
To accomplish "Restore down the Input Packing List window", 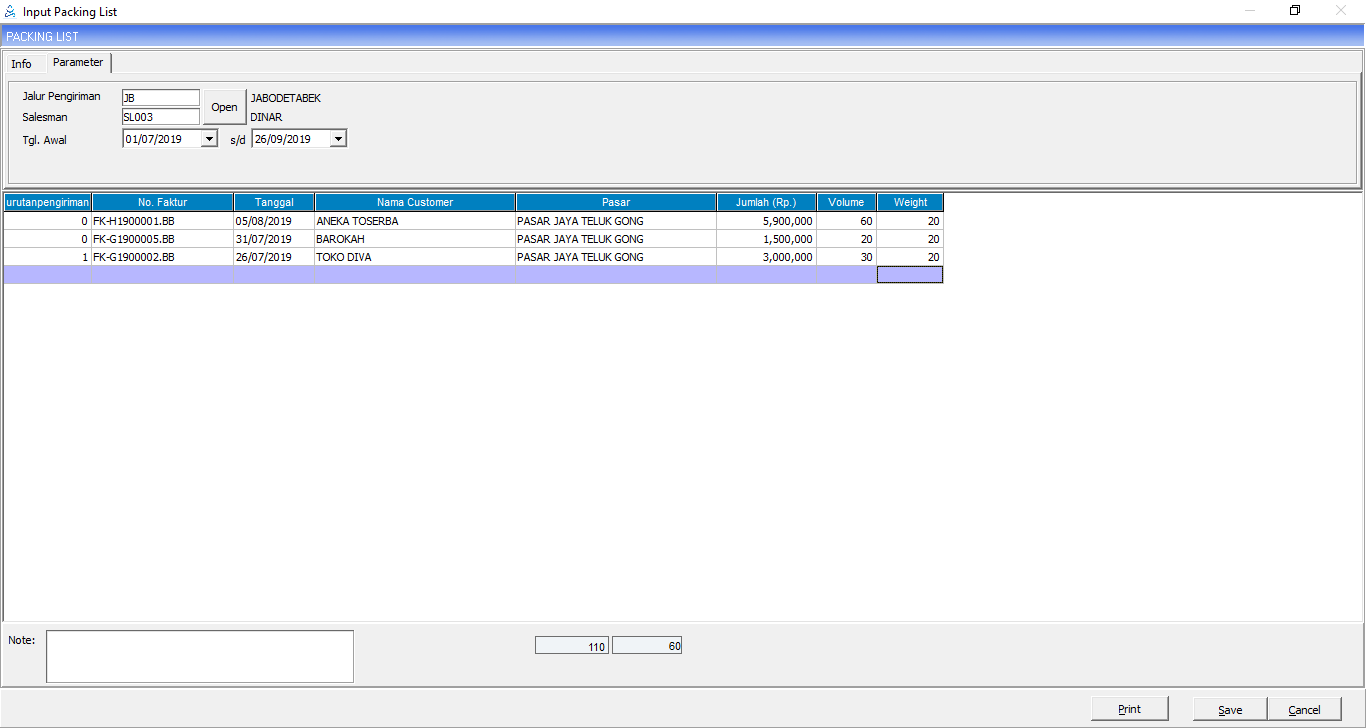I will click(x=1295, y=11).
